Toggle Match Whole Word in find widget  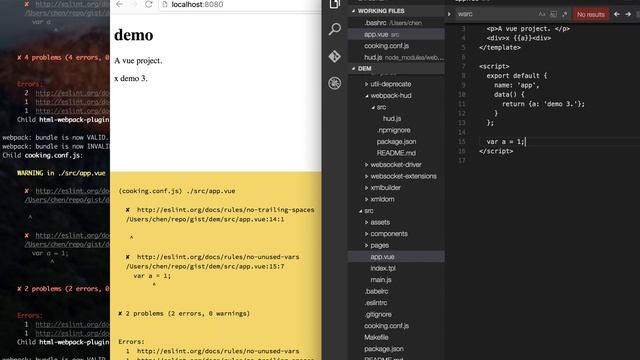click(x=553, y=14)
